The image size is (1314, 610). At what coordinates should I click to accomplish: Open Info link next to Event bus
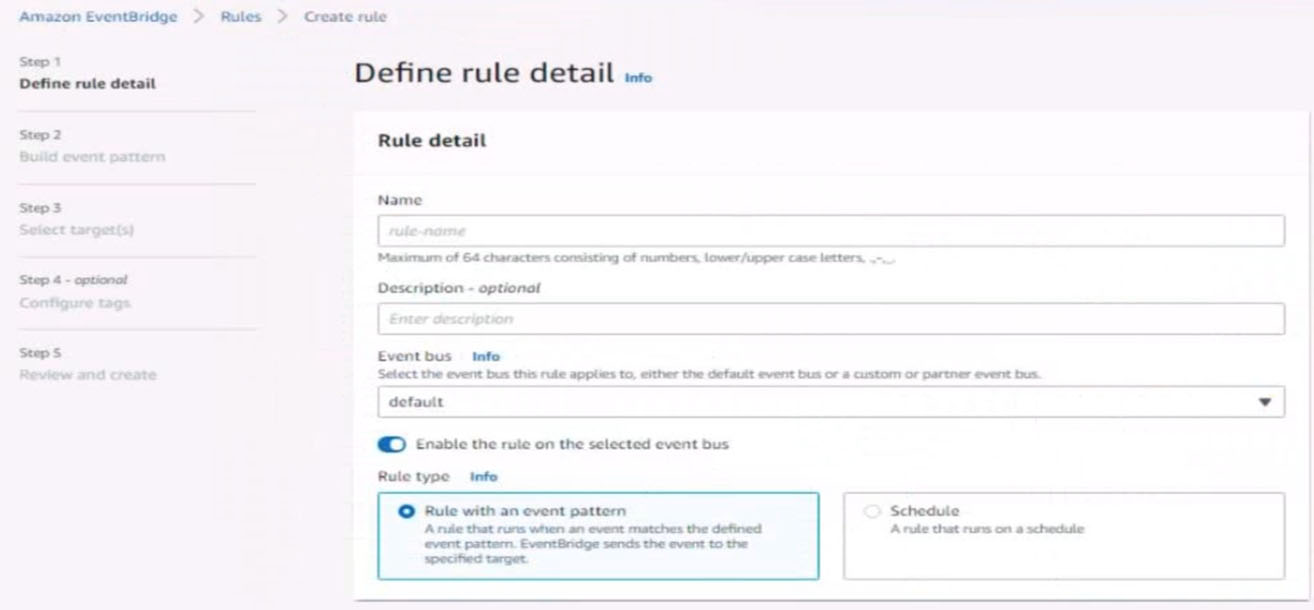tap(485, 356)
